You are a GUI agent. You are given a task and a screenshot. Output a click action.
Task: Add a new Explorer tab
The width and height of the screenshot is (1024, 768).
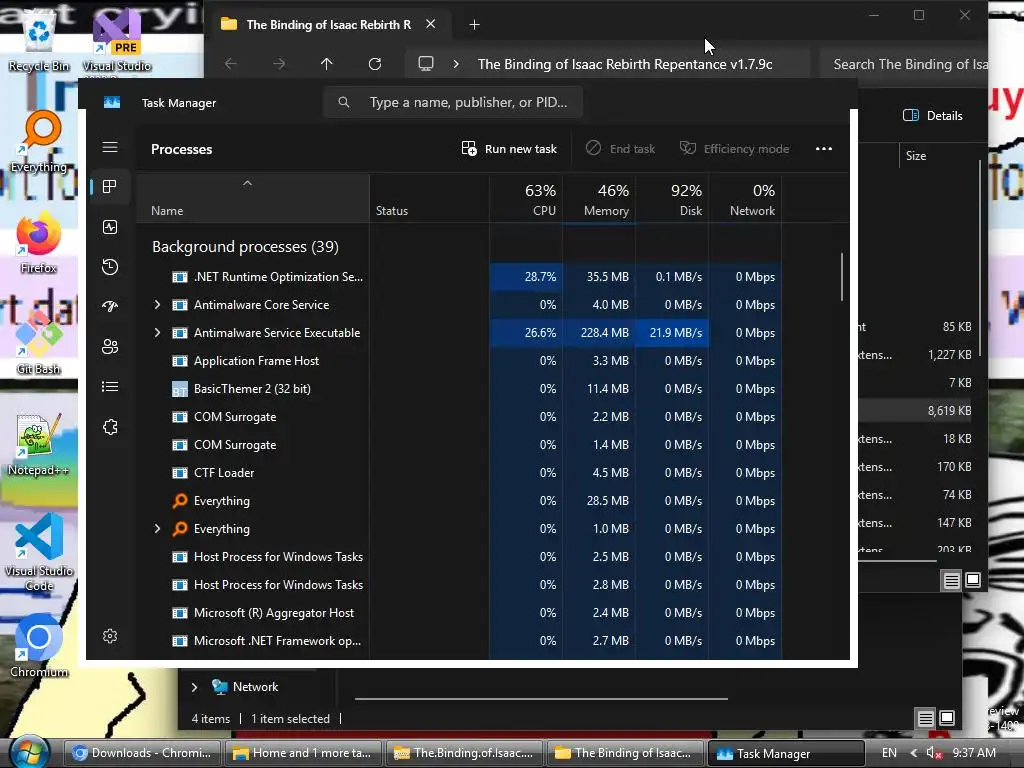click(475, 25)
